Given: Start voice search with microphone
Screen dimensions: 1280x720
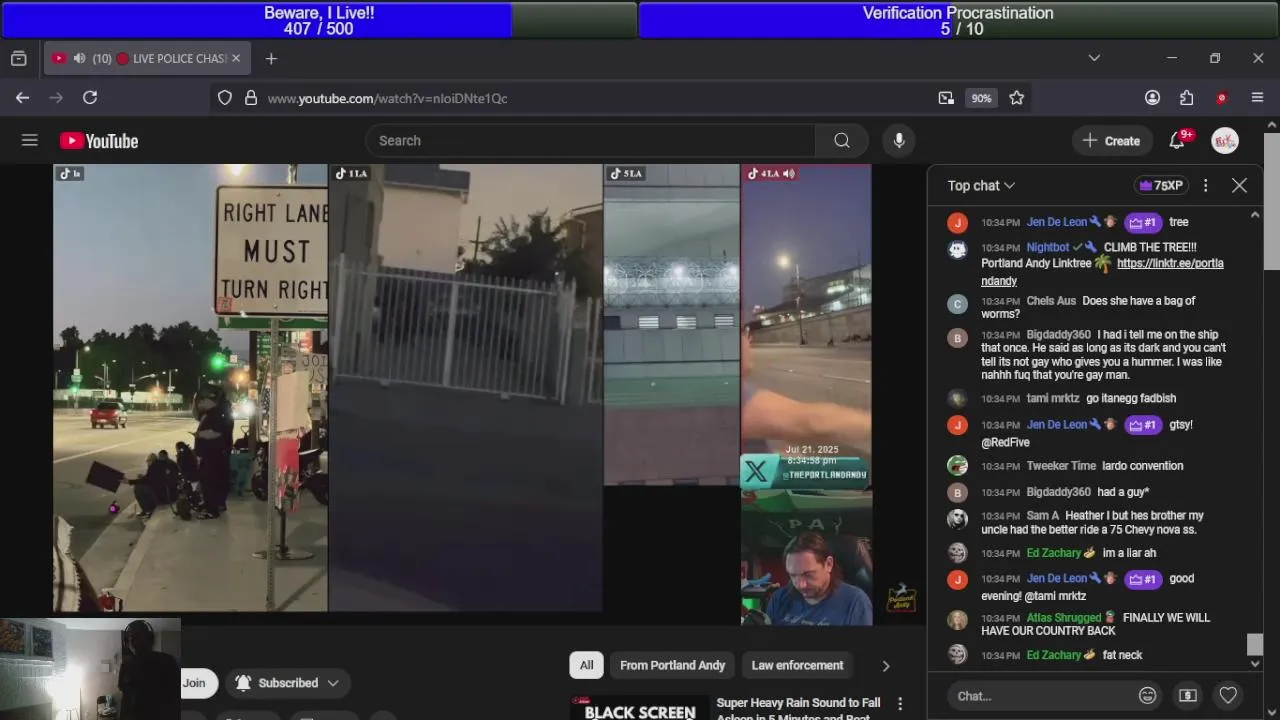Looking at the screenshot, I should (x=899, y=141).
